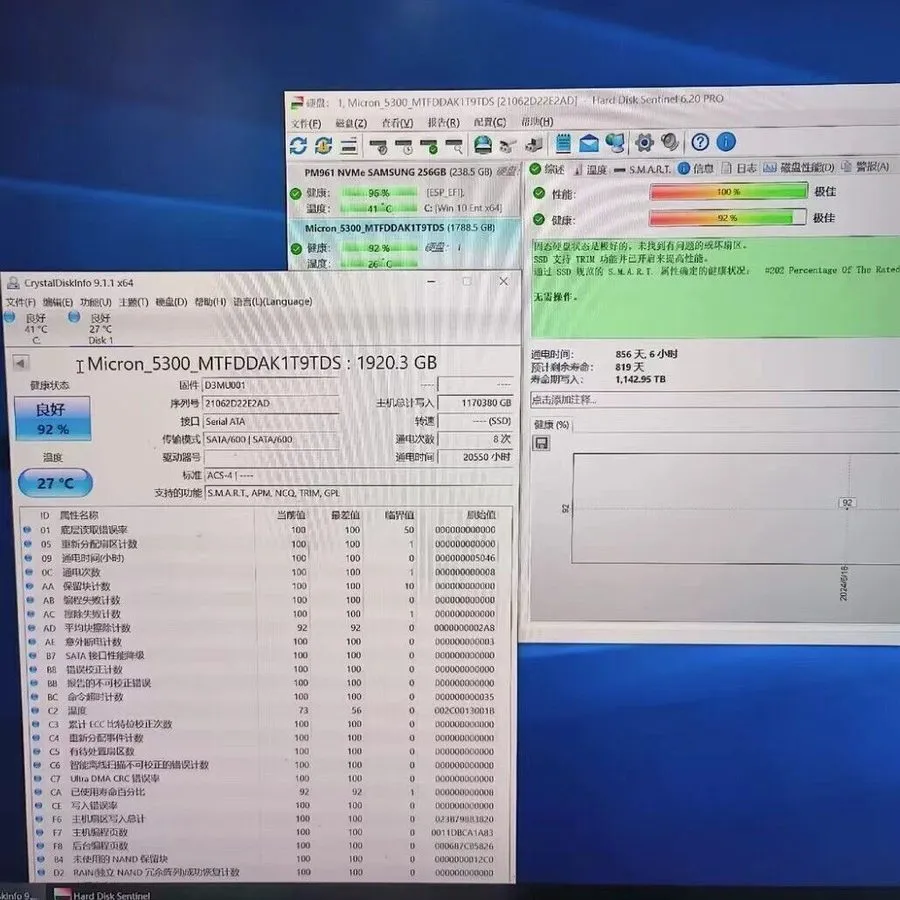Viewport: 900px width, 900px height.
Task: Click the 原始值 column header
Action: point(480,515)
